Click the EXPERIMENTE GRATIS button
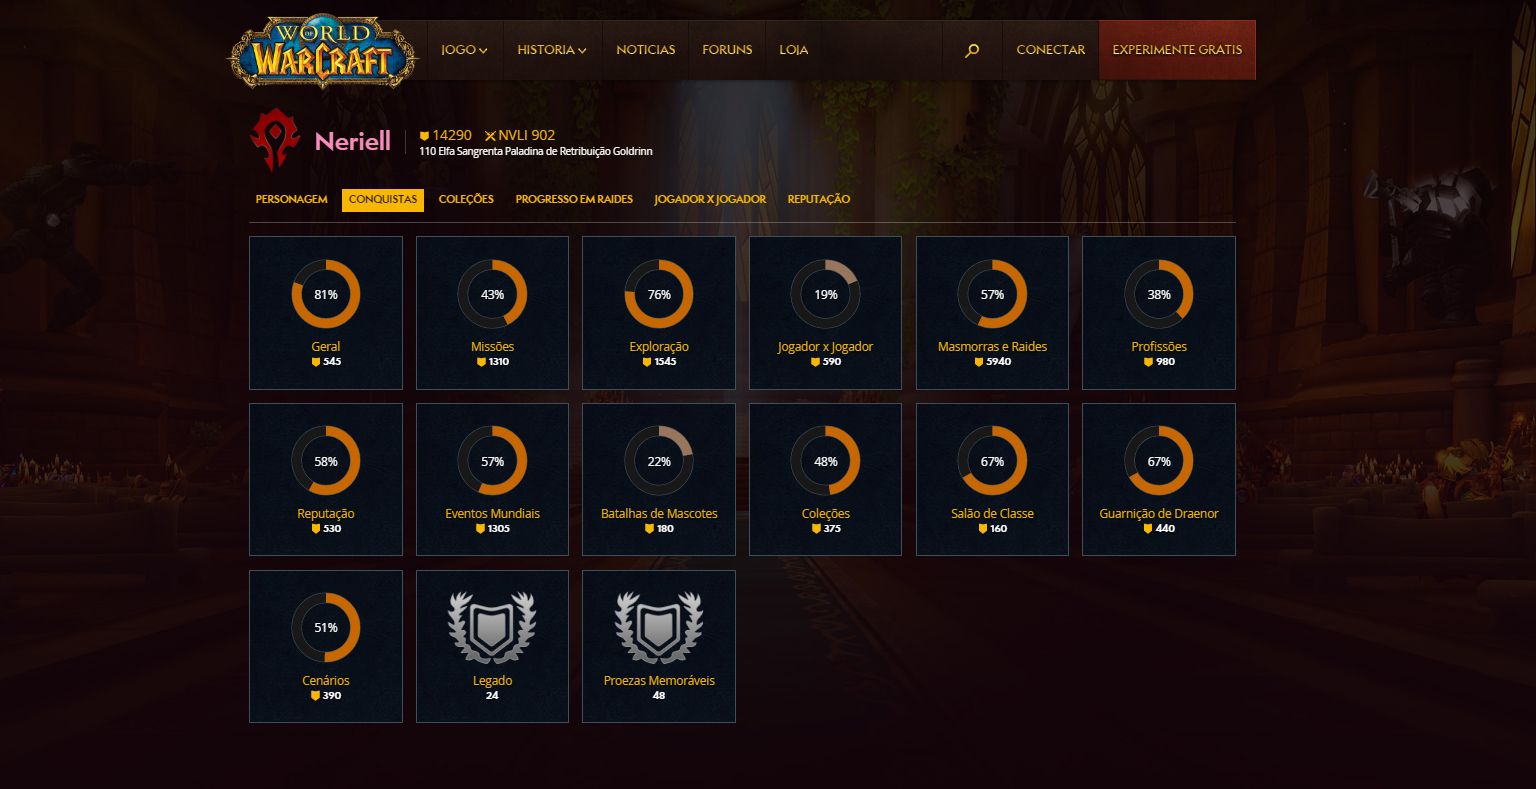The width and height of the screenshot is (1536, 789). (1177, 50)
